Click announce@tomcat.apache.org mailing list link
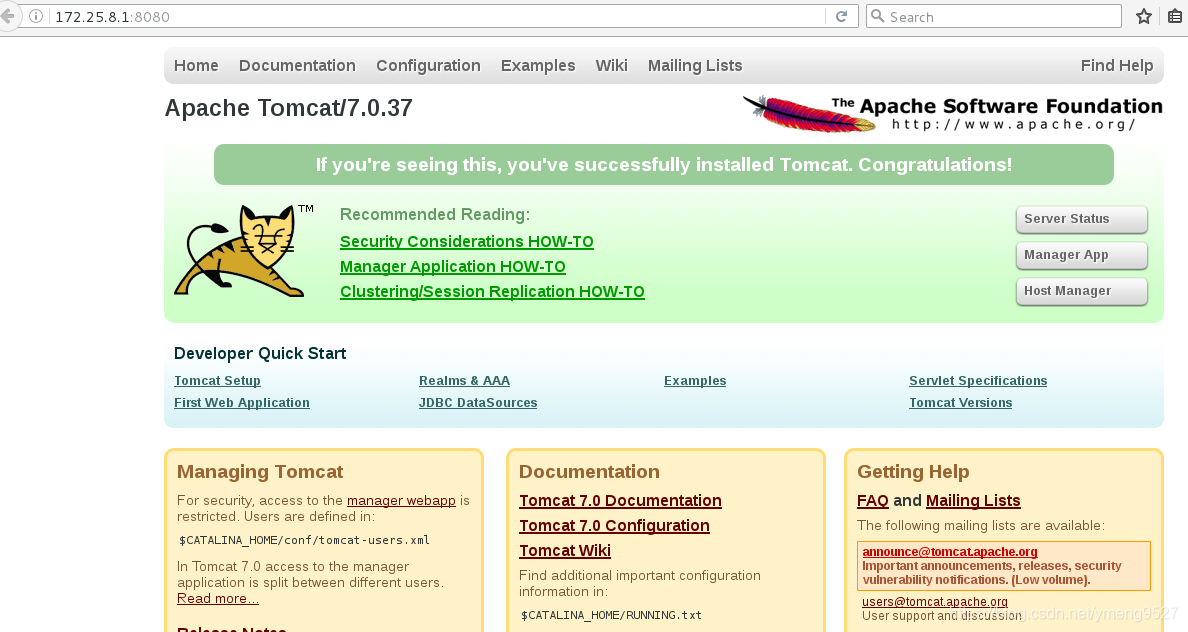Viewport: 1188px width, 632px height. click(x=950, y=552)
